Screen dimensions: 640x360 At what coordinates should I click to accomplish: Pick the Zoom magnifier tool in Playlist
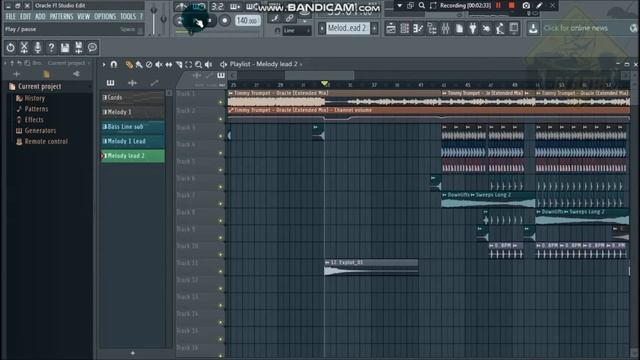point(198,64)
